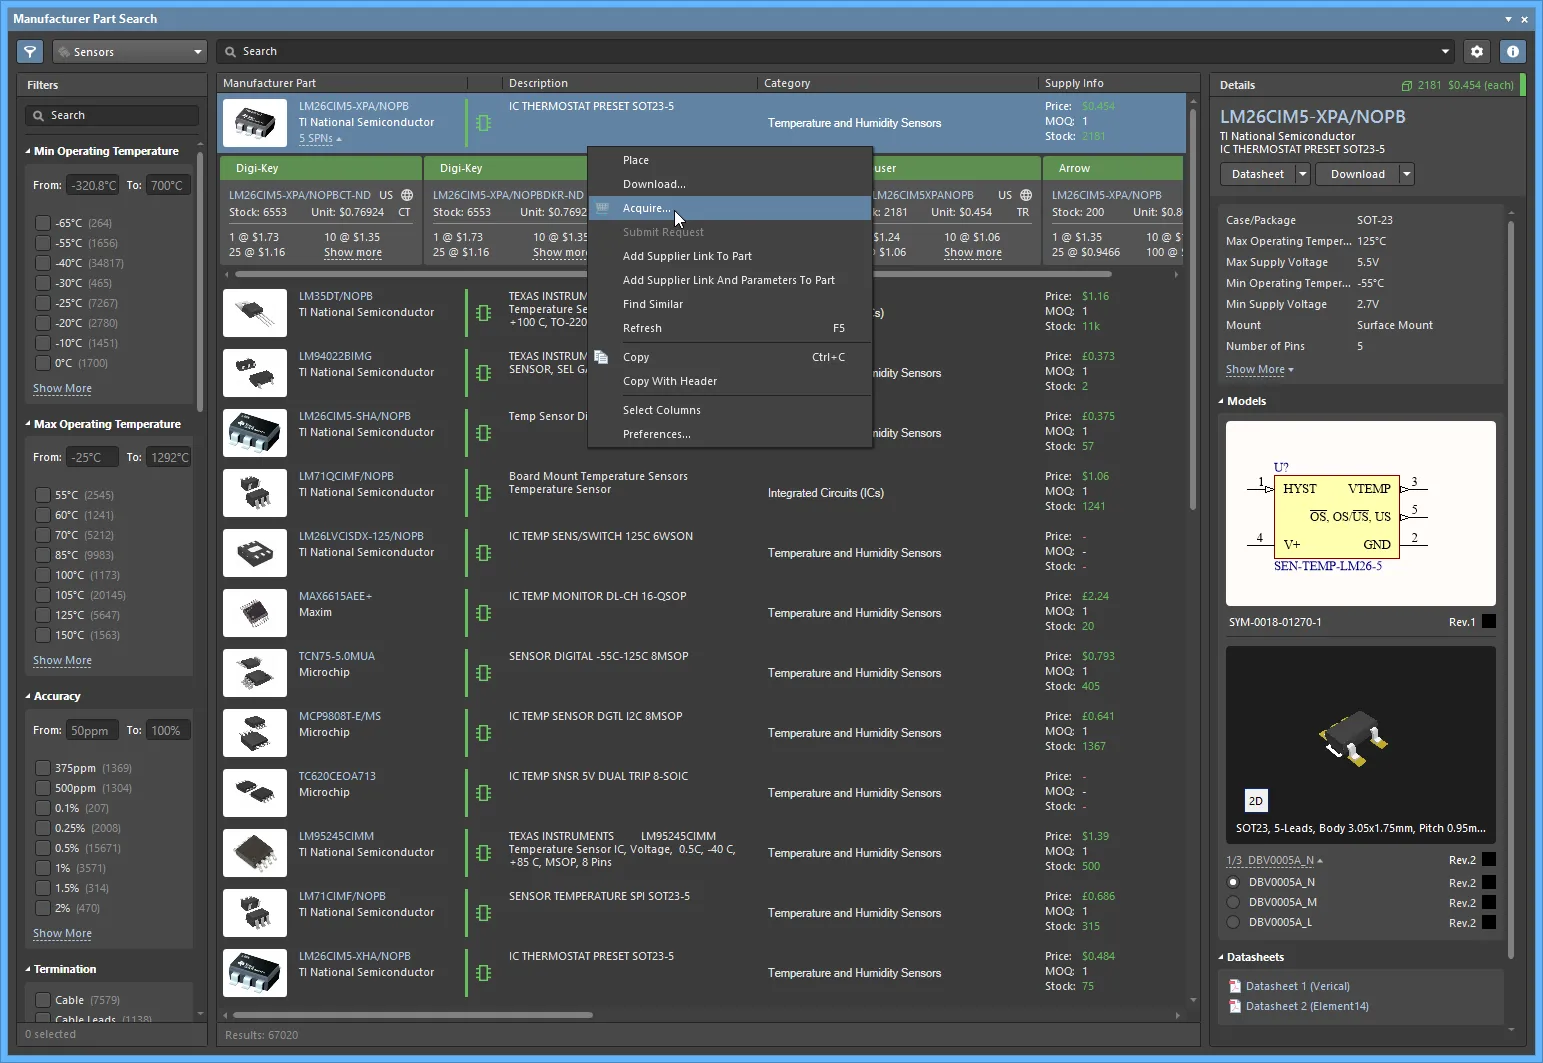
Task: Collapse the Min Operating Temperature filter group
Action: [x=28, y=151]
